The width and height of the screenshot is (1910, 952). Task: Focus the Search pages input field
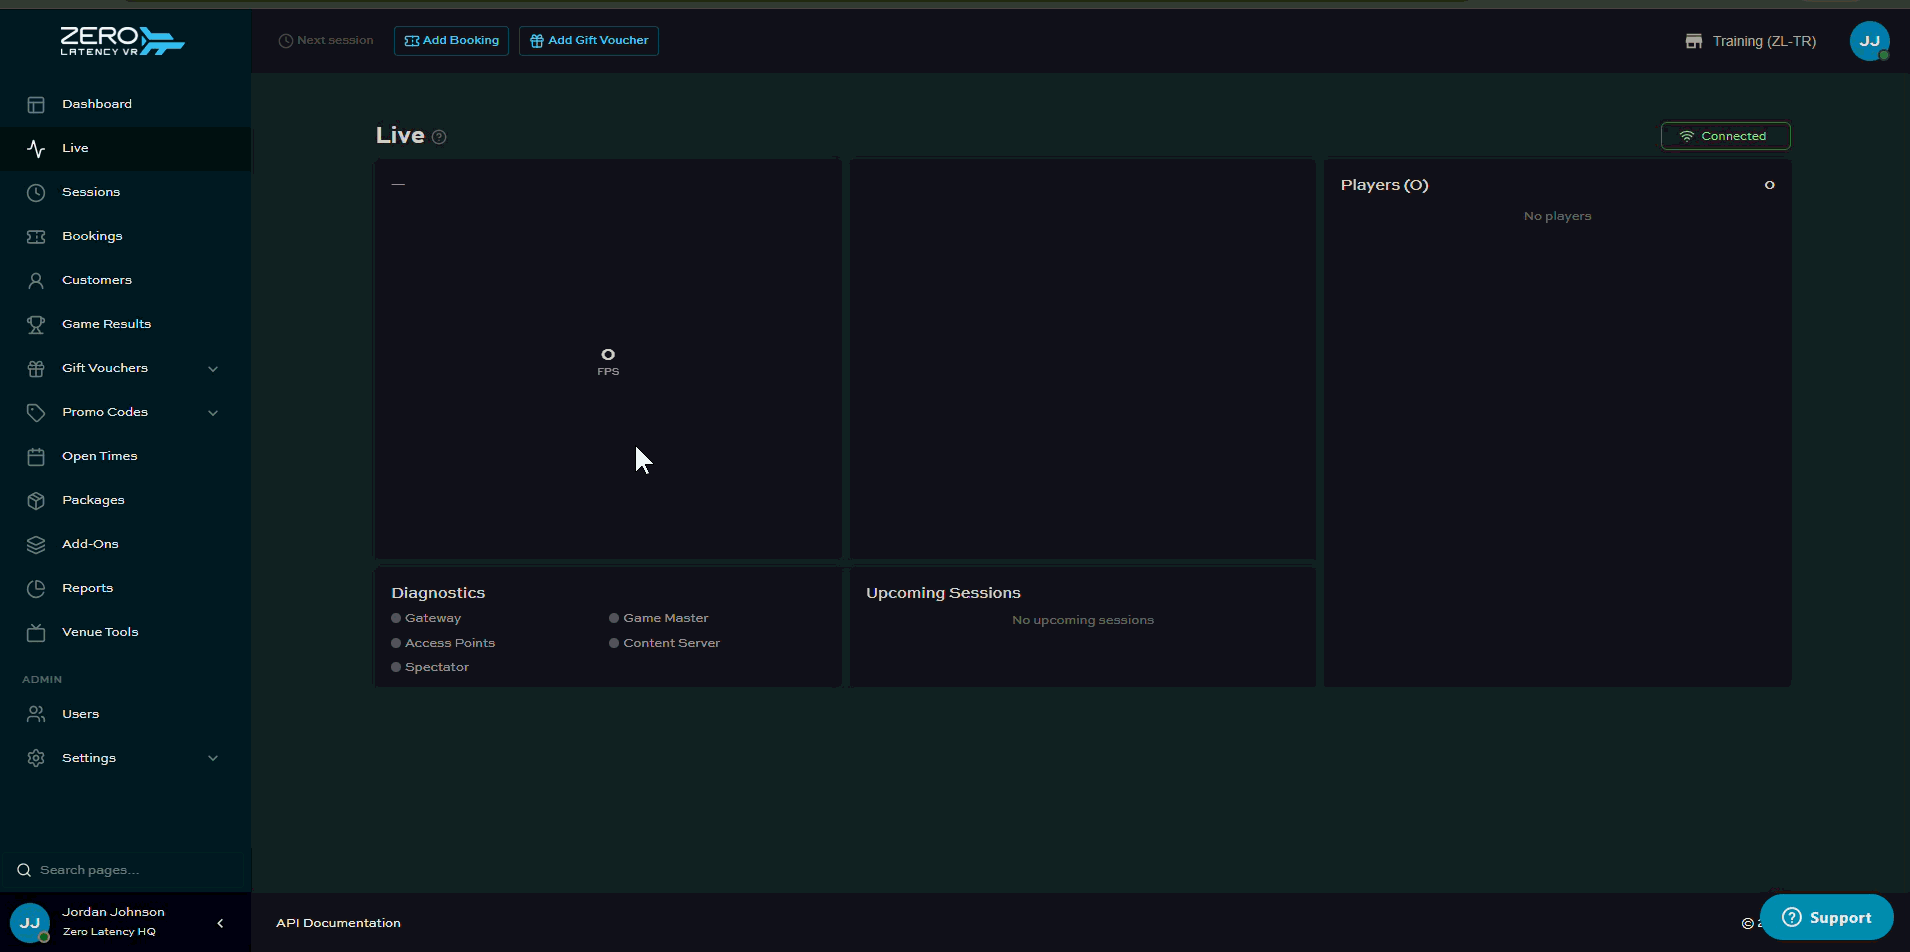click(125, 870)
